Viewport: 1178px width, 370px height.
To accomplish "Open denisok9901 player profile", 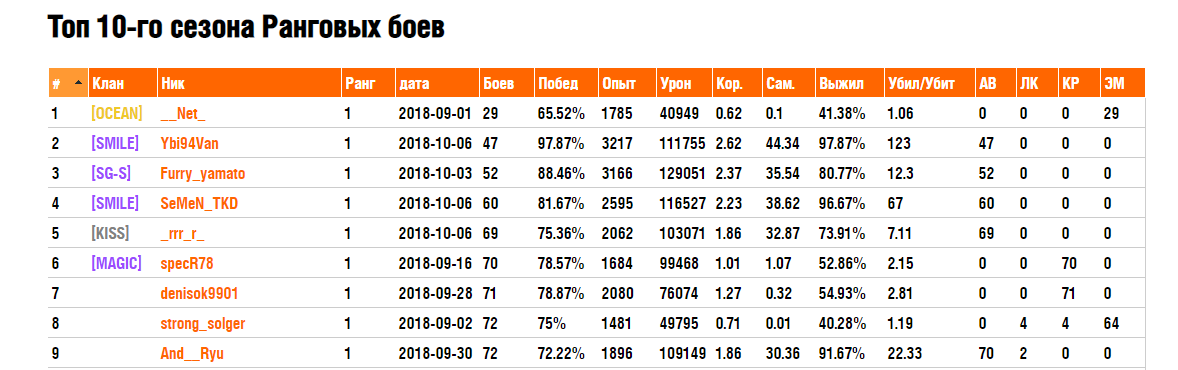I will point(199,293).
